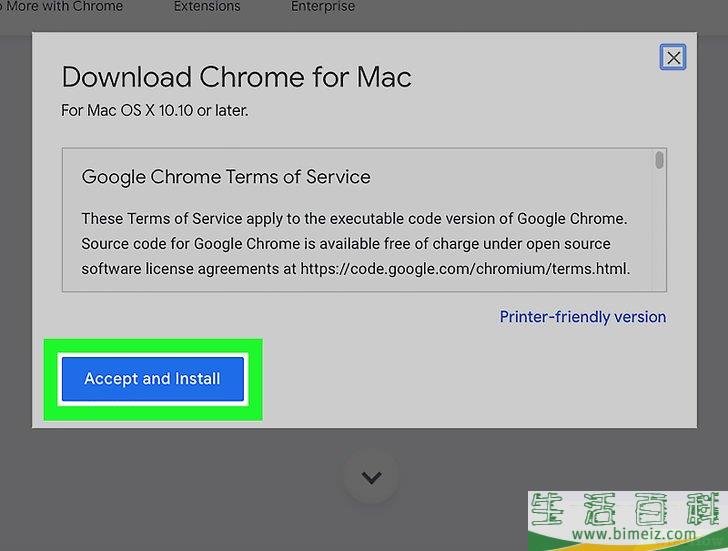This screenshot has width=728, height=551.
Task: Click the line starting 'Source code for Google Chrome'
Action: click(x=346, y=244)
